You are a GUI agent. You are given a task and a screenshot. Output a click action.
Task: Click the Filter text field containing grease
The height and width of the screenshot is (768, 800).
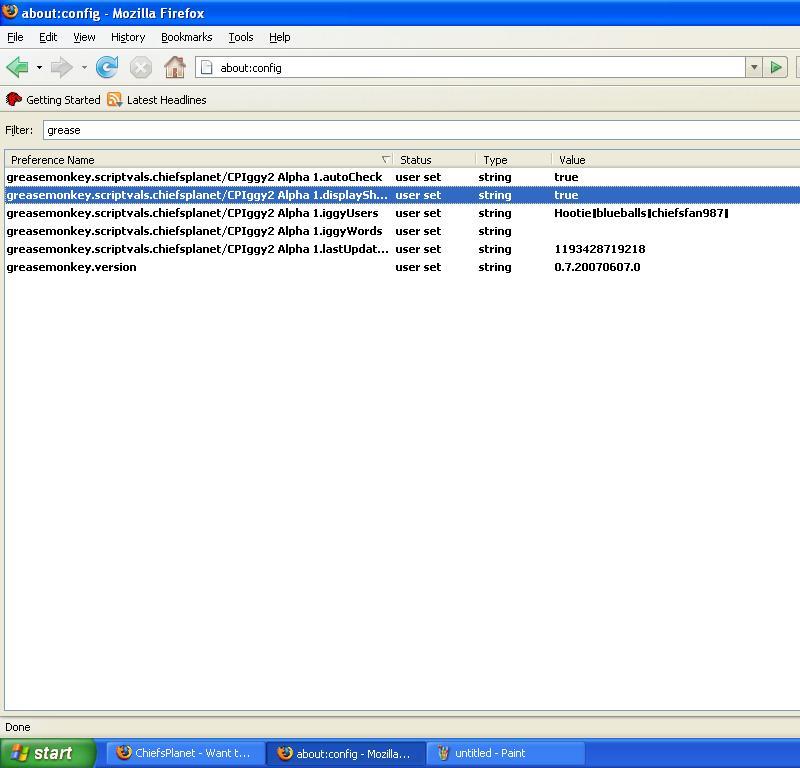click(x=421, y=130)
